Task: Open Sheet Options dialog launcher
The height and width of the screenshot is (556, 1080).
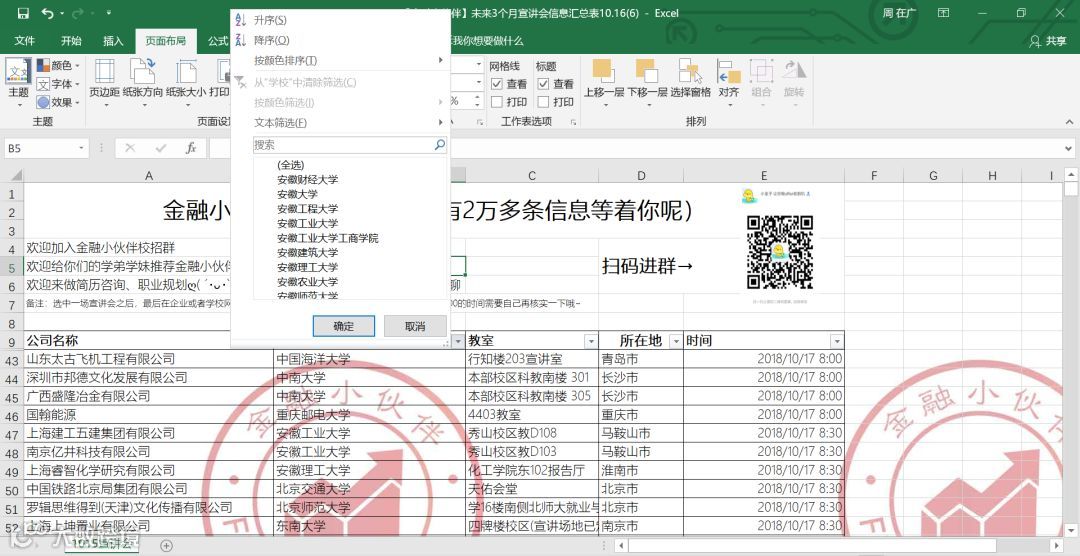Action: click(573, 122)
